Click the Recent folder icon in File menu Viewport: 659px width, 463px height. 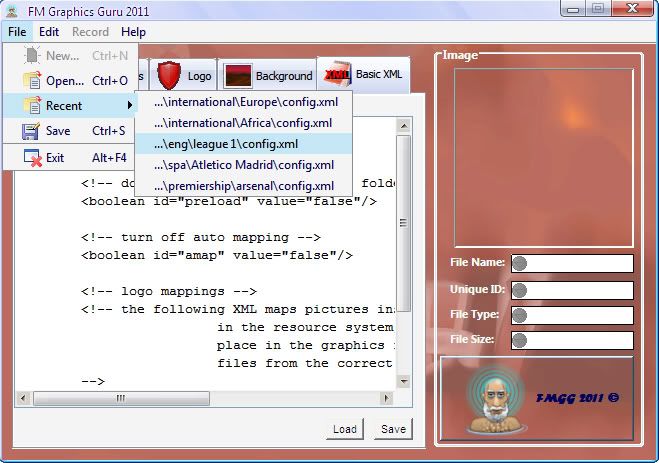click(32, 105)
